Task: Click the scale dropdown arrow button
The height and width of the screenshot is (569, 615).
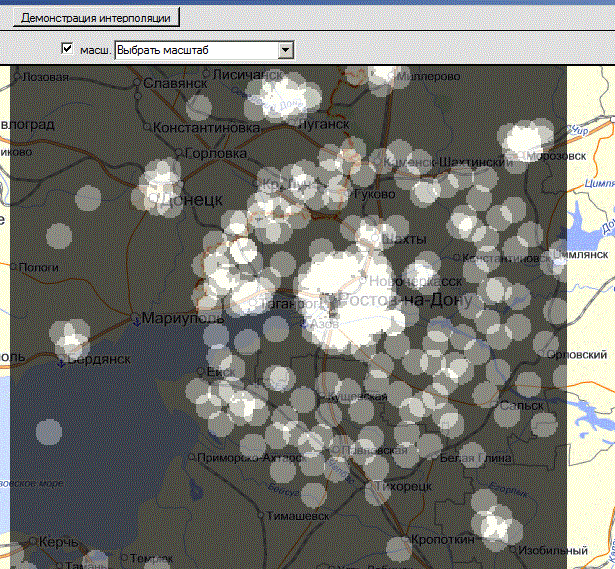Action: tap(285, 50)
